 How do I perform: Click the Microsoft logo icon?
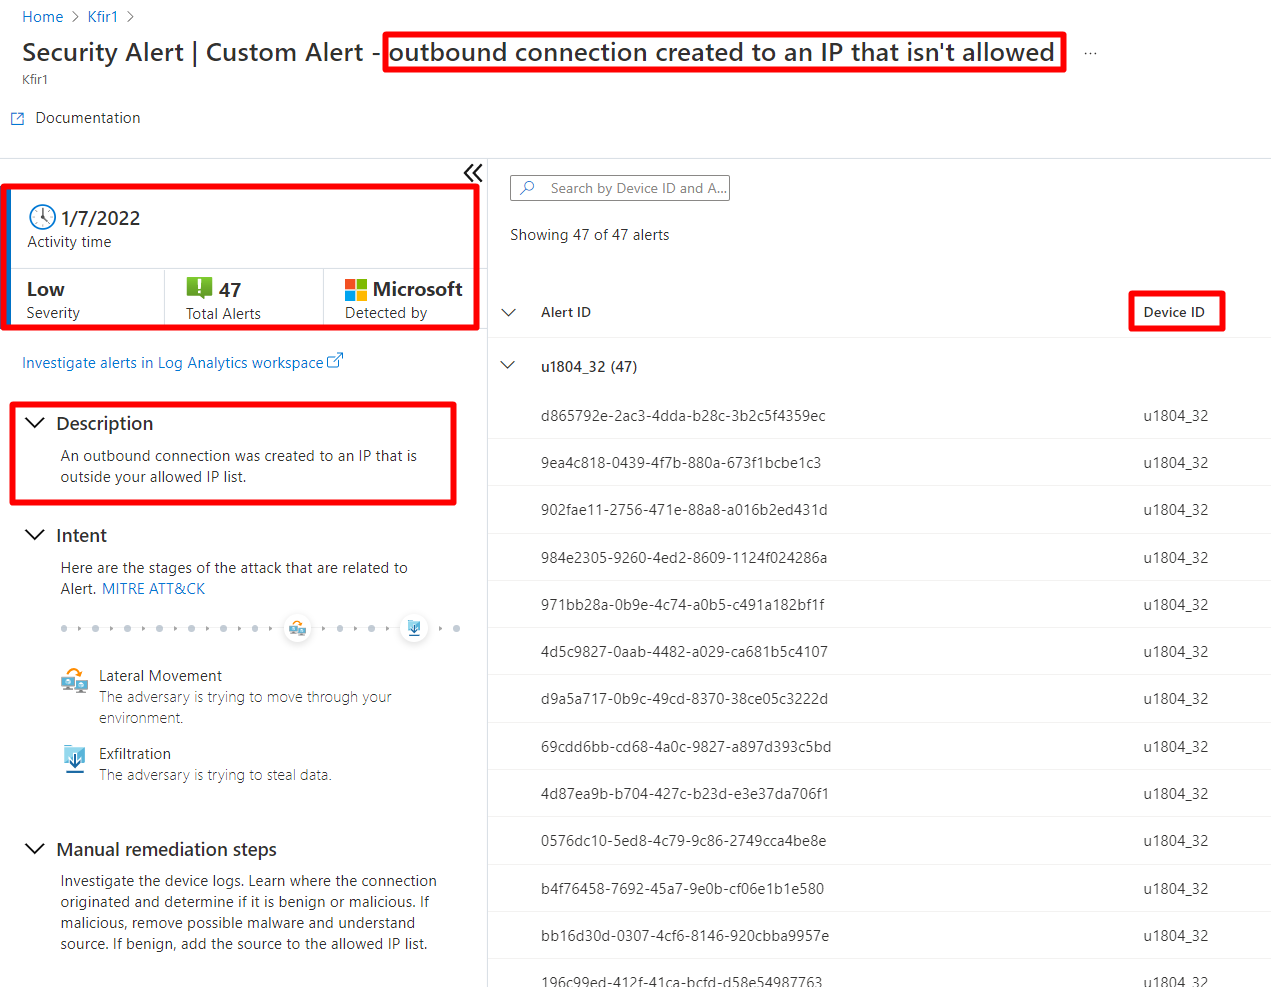pyautogui.click(x=356, y=290)
